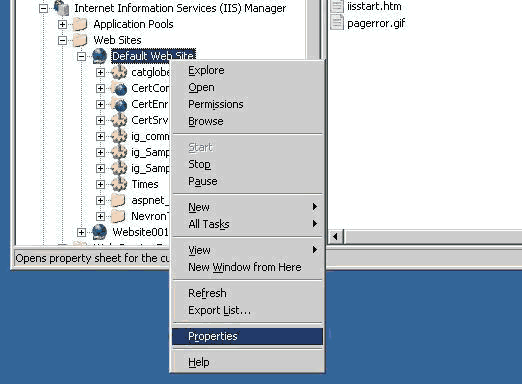
Task: Expand the aspnet_client node
Action: point(100,200)
